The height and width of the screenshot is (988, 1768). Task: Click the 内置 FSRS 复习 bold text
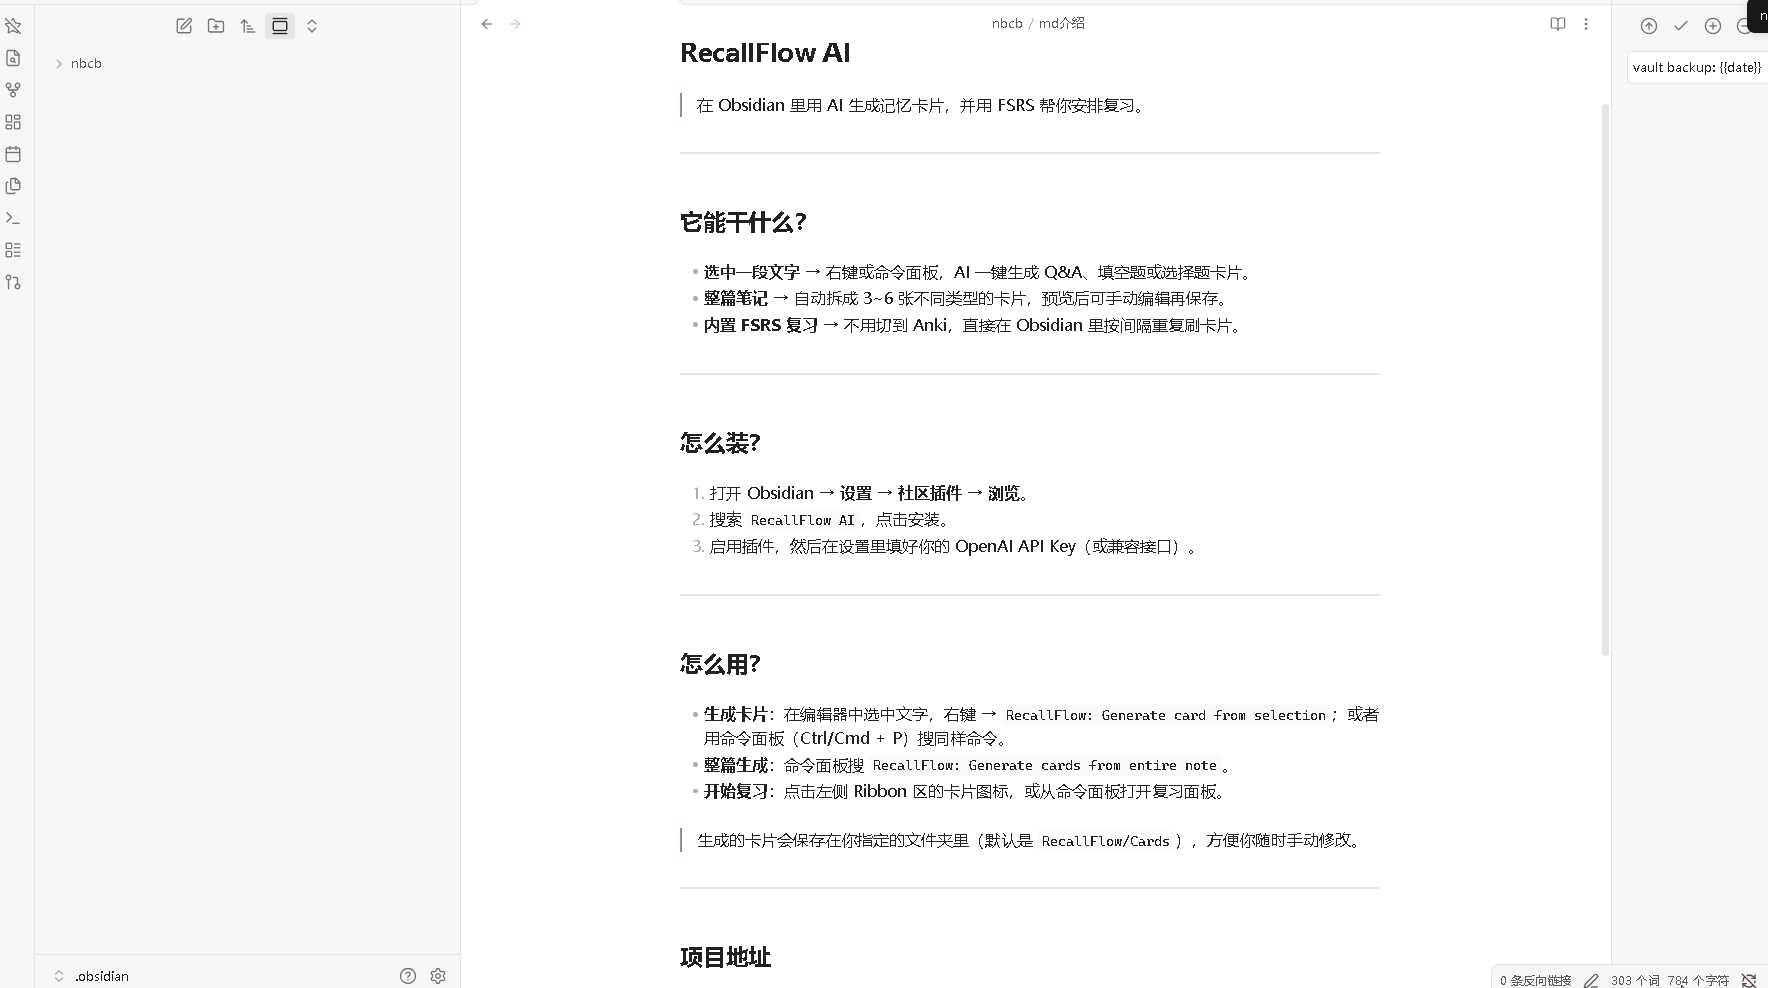coord(761,325)
